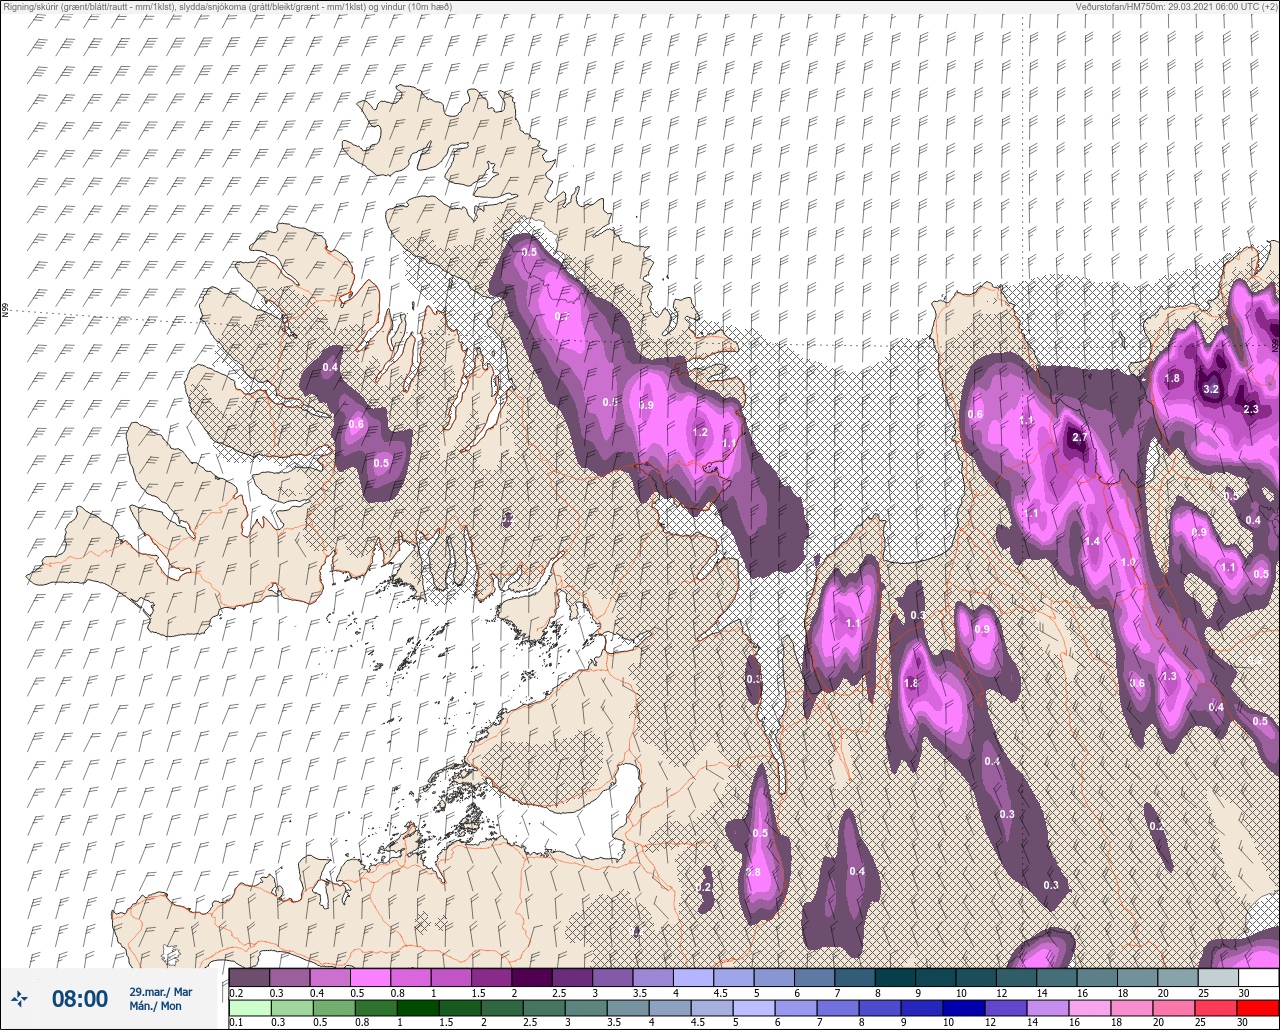The width and height of the screenshot is (1280, 1030).
Task: Click the 08:00 forecast time label
Action: (x=80, y=998)
